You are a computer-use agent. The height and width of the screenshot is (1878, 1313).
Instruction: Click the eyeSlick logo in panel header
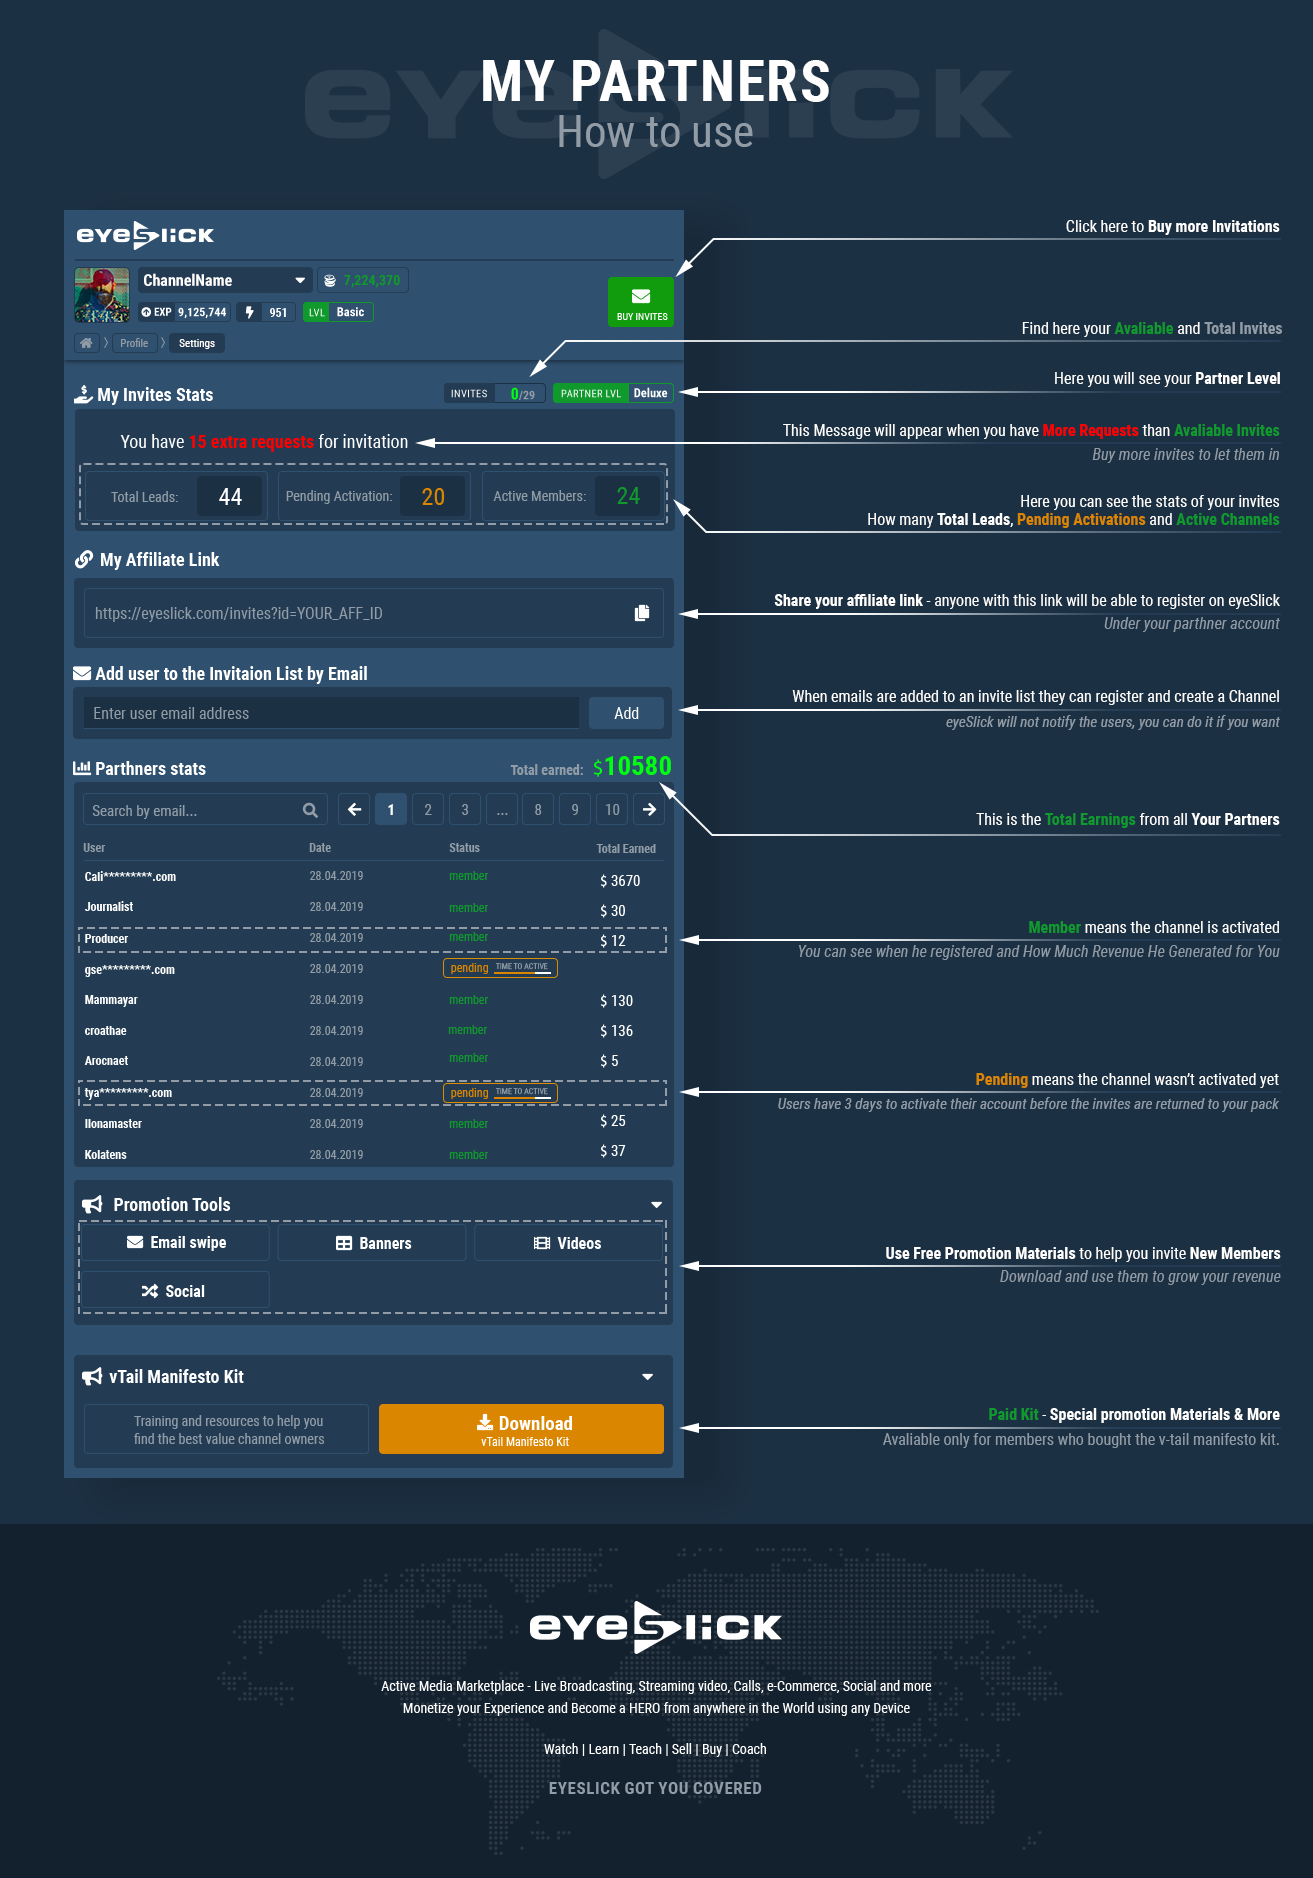click(x=146, y=236)
